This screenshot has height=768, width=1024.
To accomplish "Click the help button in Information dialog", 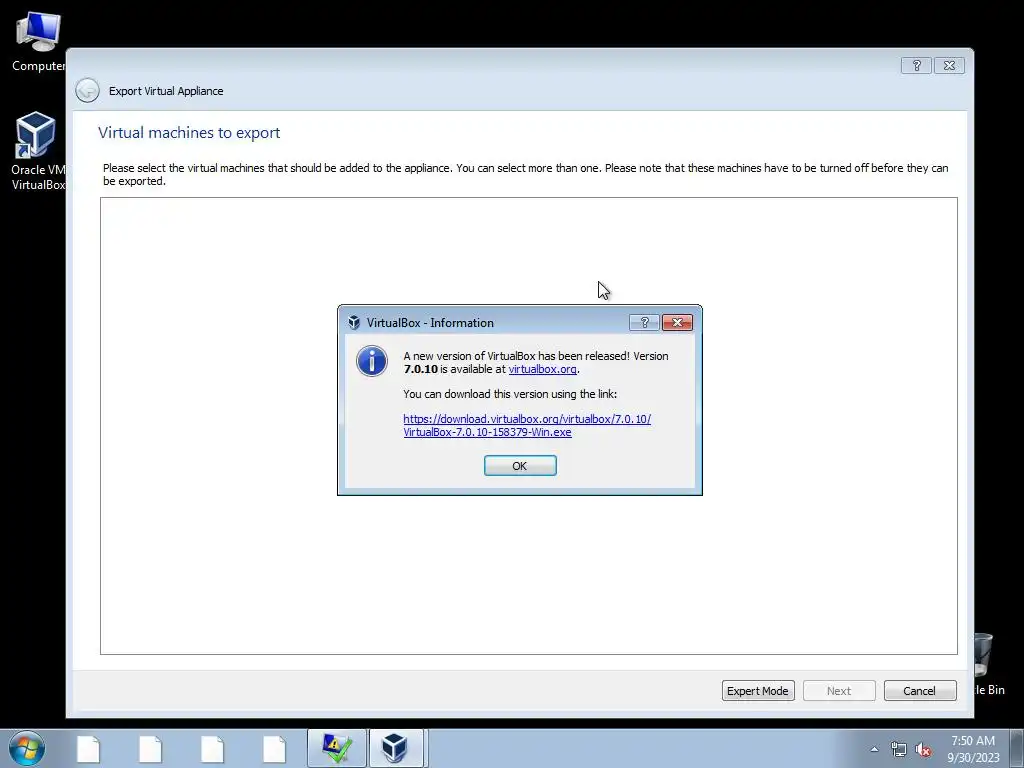I will coord(644,323).
